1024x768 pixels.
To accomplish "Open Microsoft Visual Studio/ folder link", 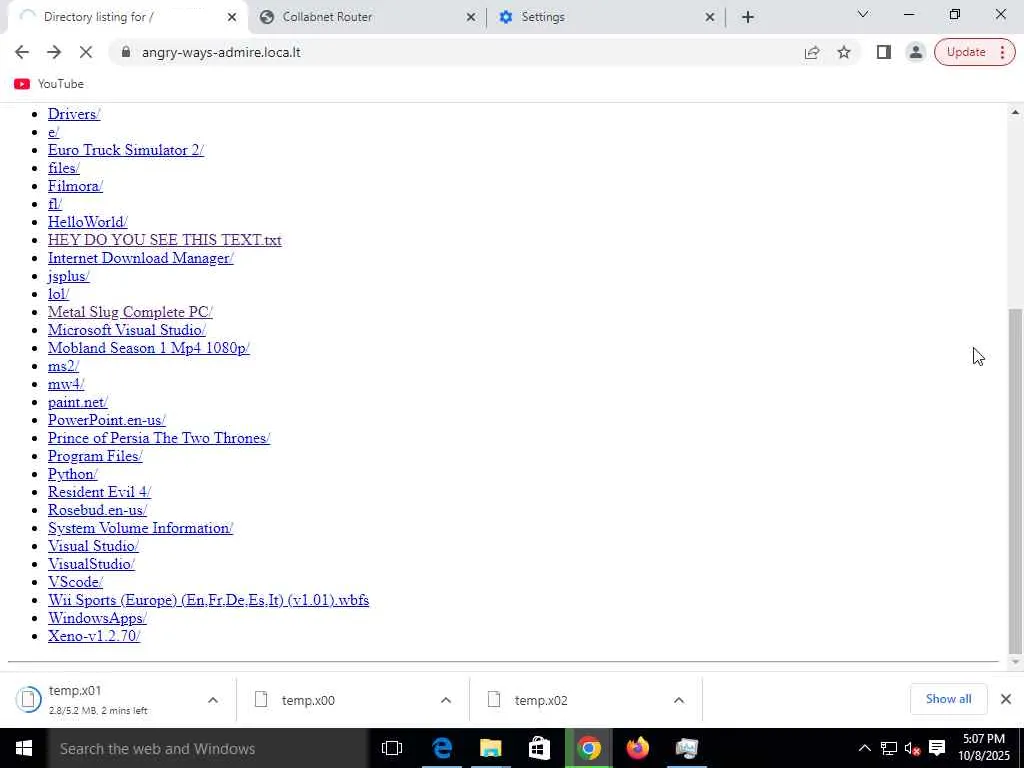I will [127, 330].
